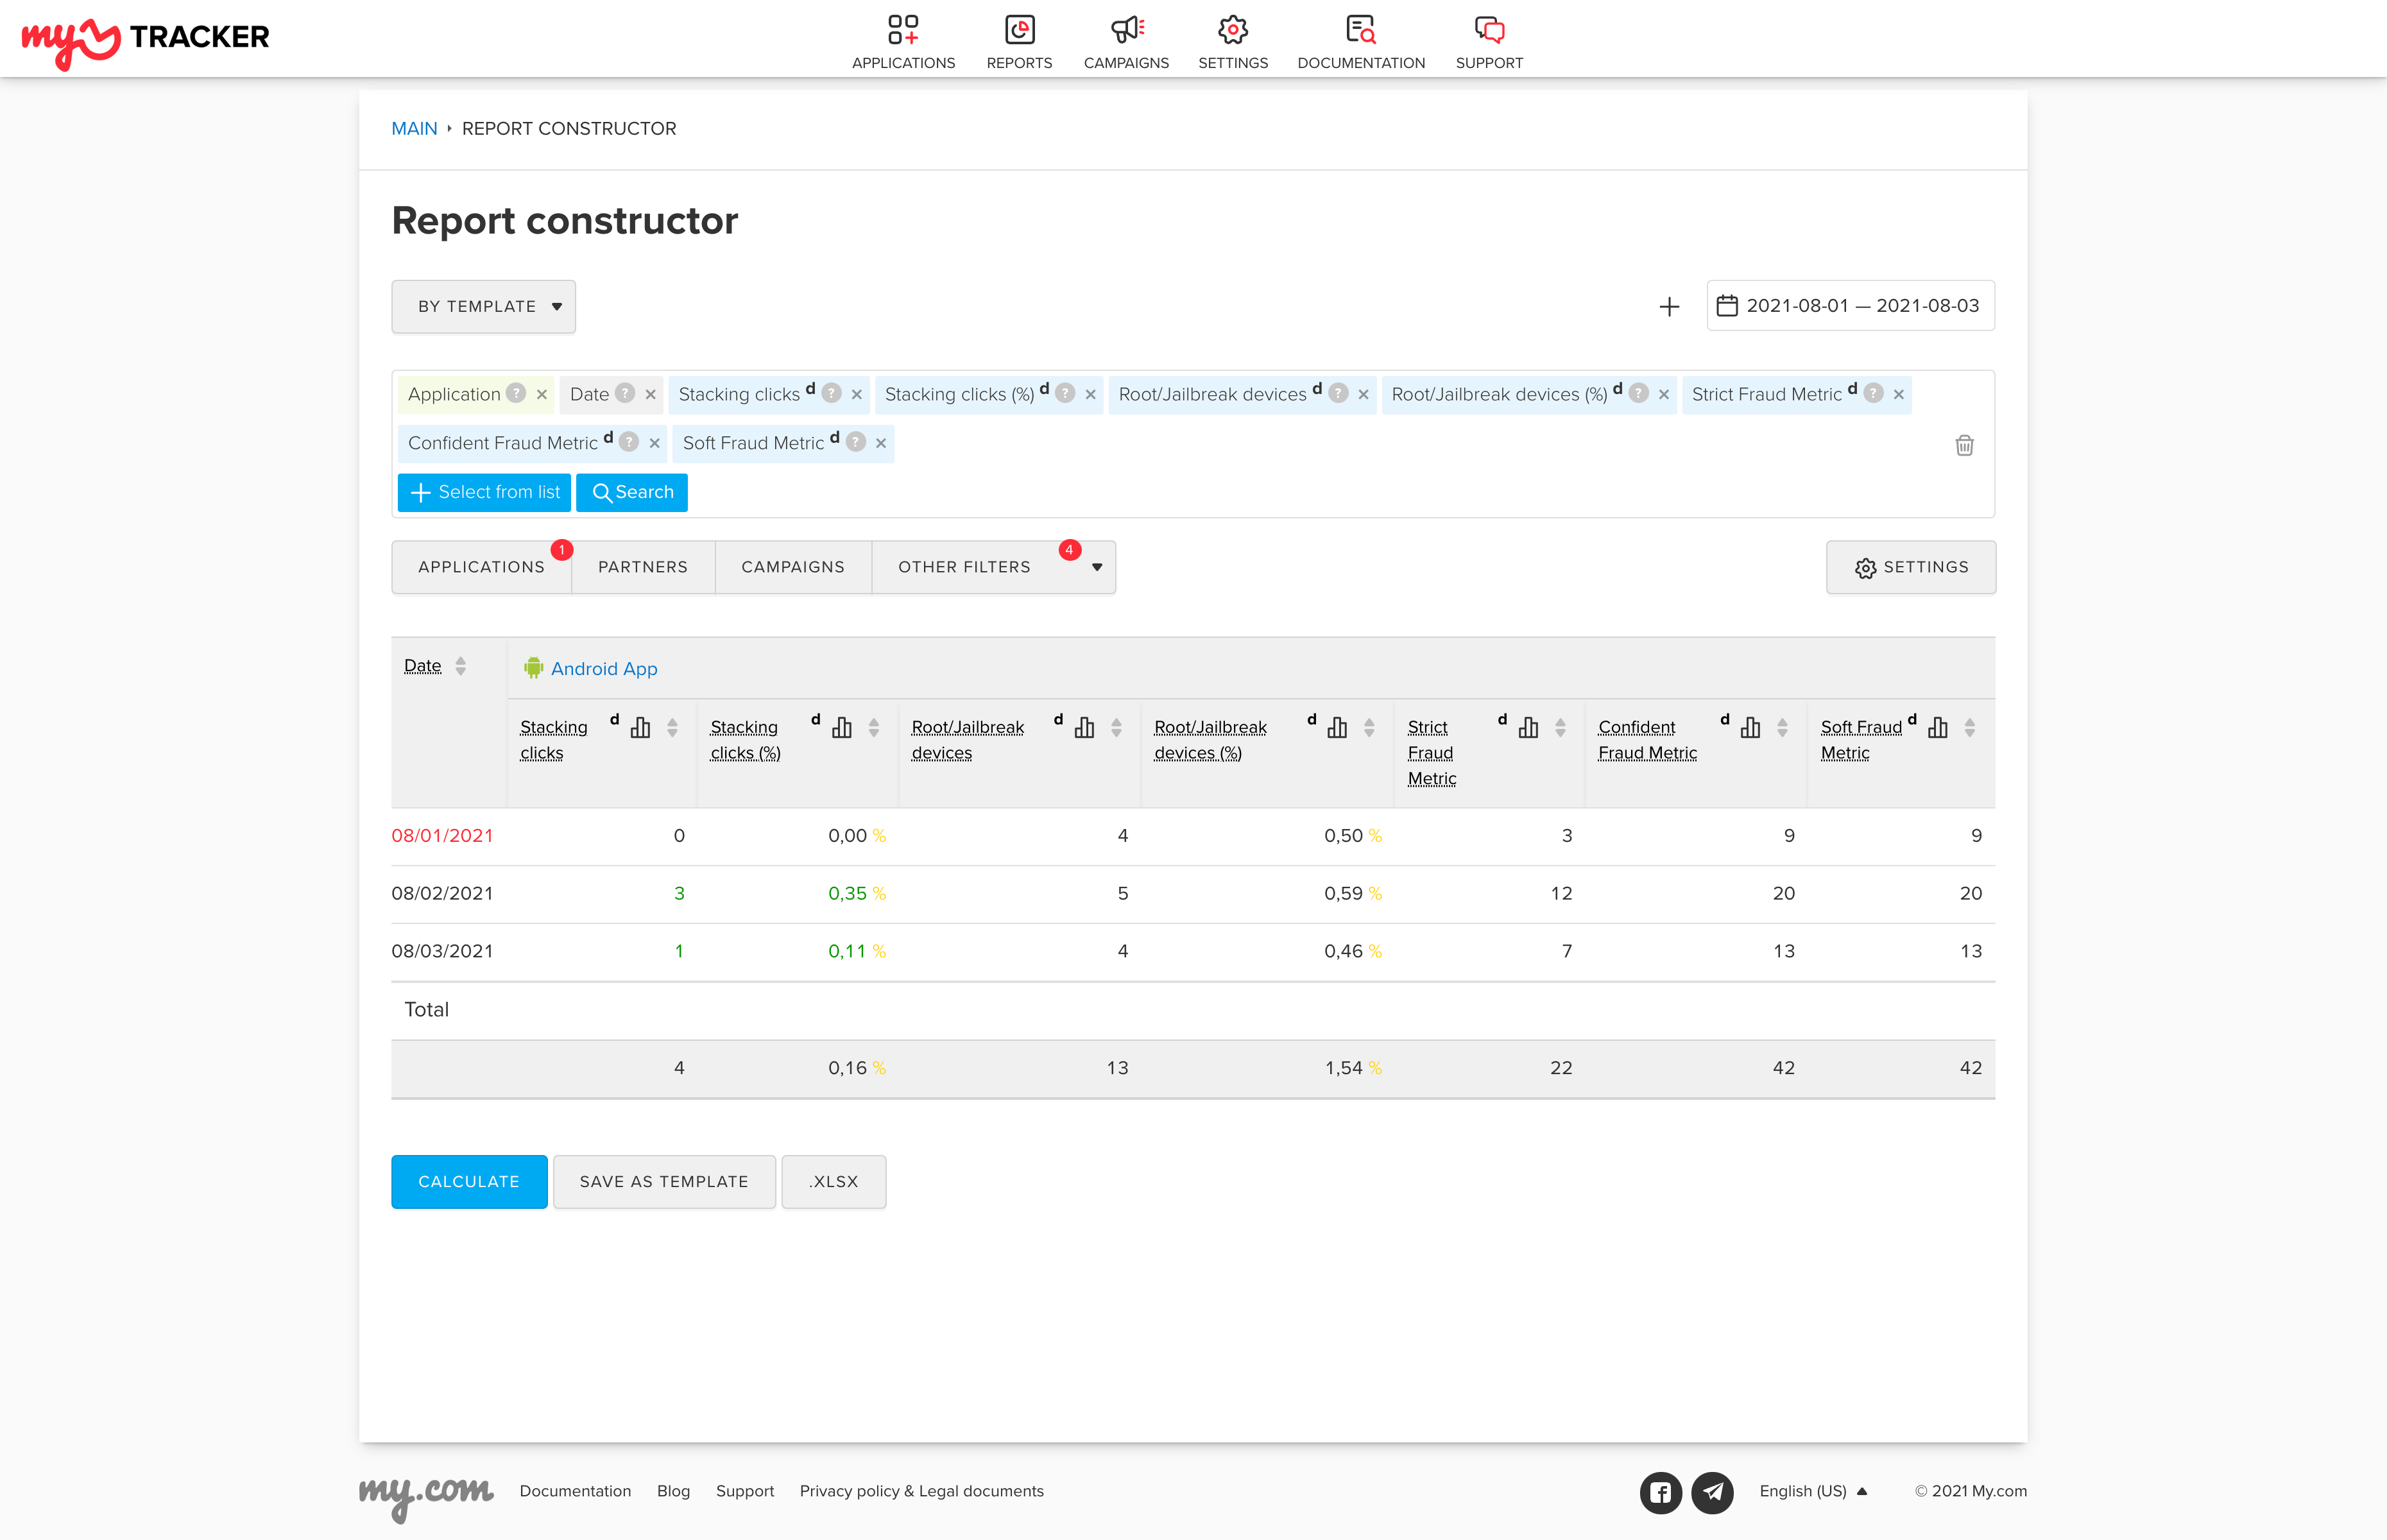2387x1540 pixels.
Task: Click the Search selectors button
Action: pos(632,492)
